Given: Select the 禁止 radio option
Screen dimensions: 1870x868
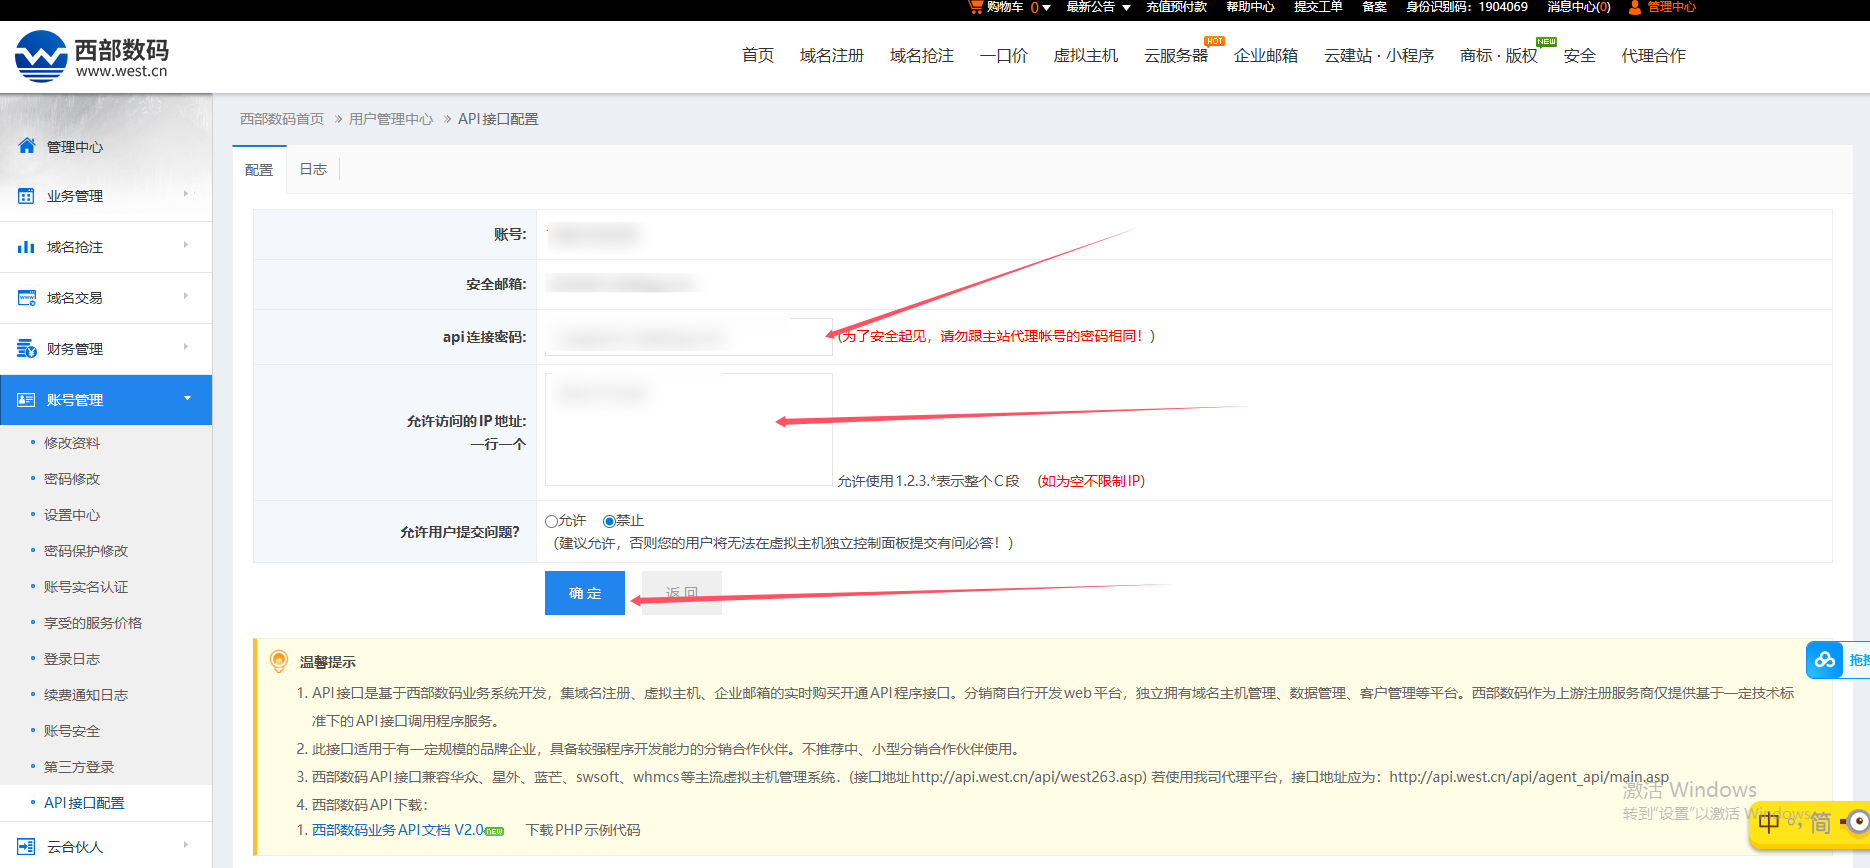Looking at the screenshot, I should [609, 521].
